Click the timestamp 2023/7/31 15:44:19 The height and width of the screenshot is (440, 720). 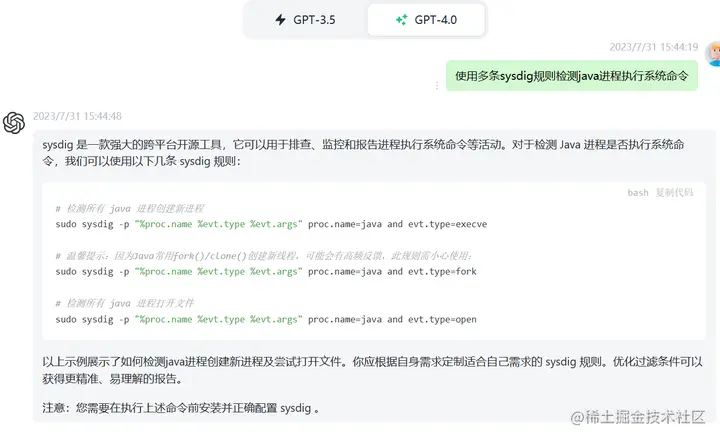653,47
